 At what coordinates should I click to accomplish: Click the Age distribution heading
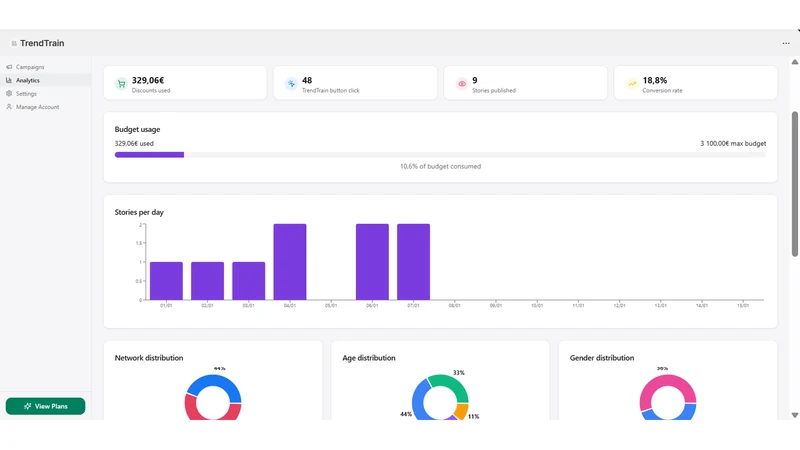tap(369, 358)
